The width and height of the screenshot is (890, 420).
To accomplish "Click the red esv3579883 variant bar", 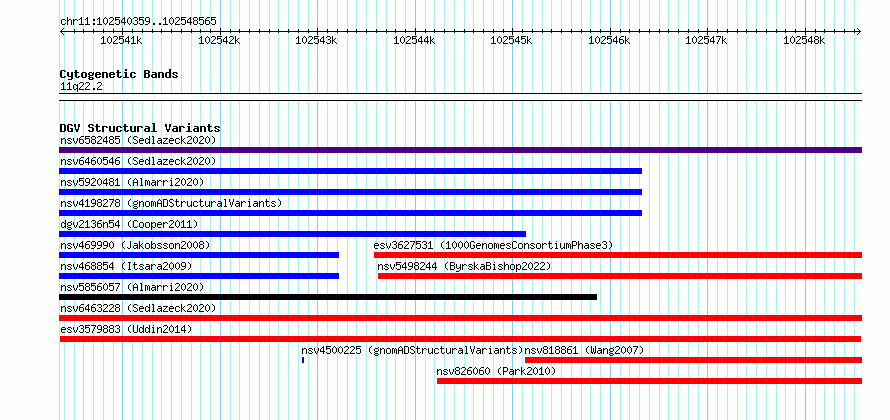I will point(460,339).
